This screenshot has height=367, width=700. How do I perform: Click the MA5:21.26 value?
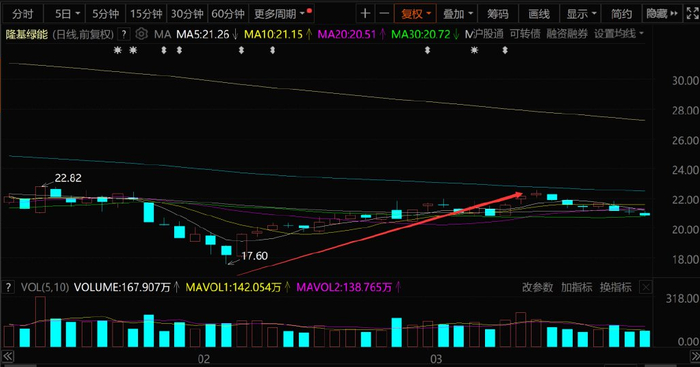(203, 34)
